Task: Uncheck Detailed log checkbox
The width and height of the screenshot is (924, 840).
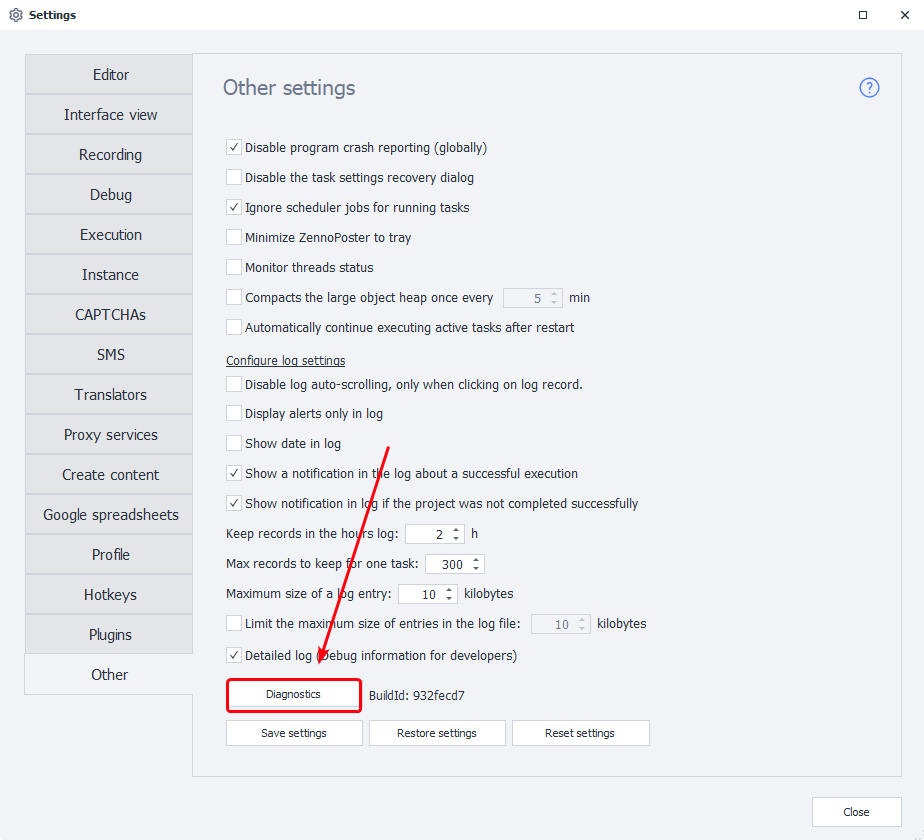Action: point(234,656)
